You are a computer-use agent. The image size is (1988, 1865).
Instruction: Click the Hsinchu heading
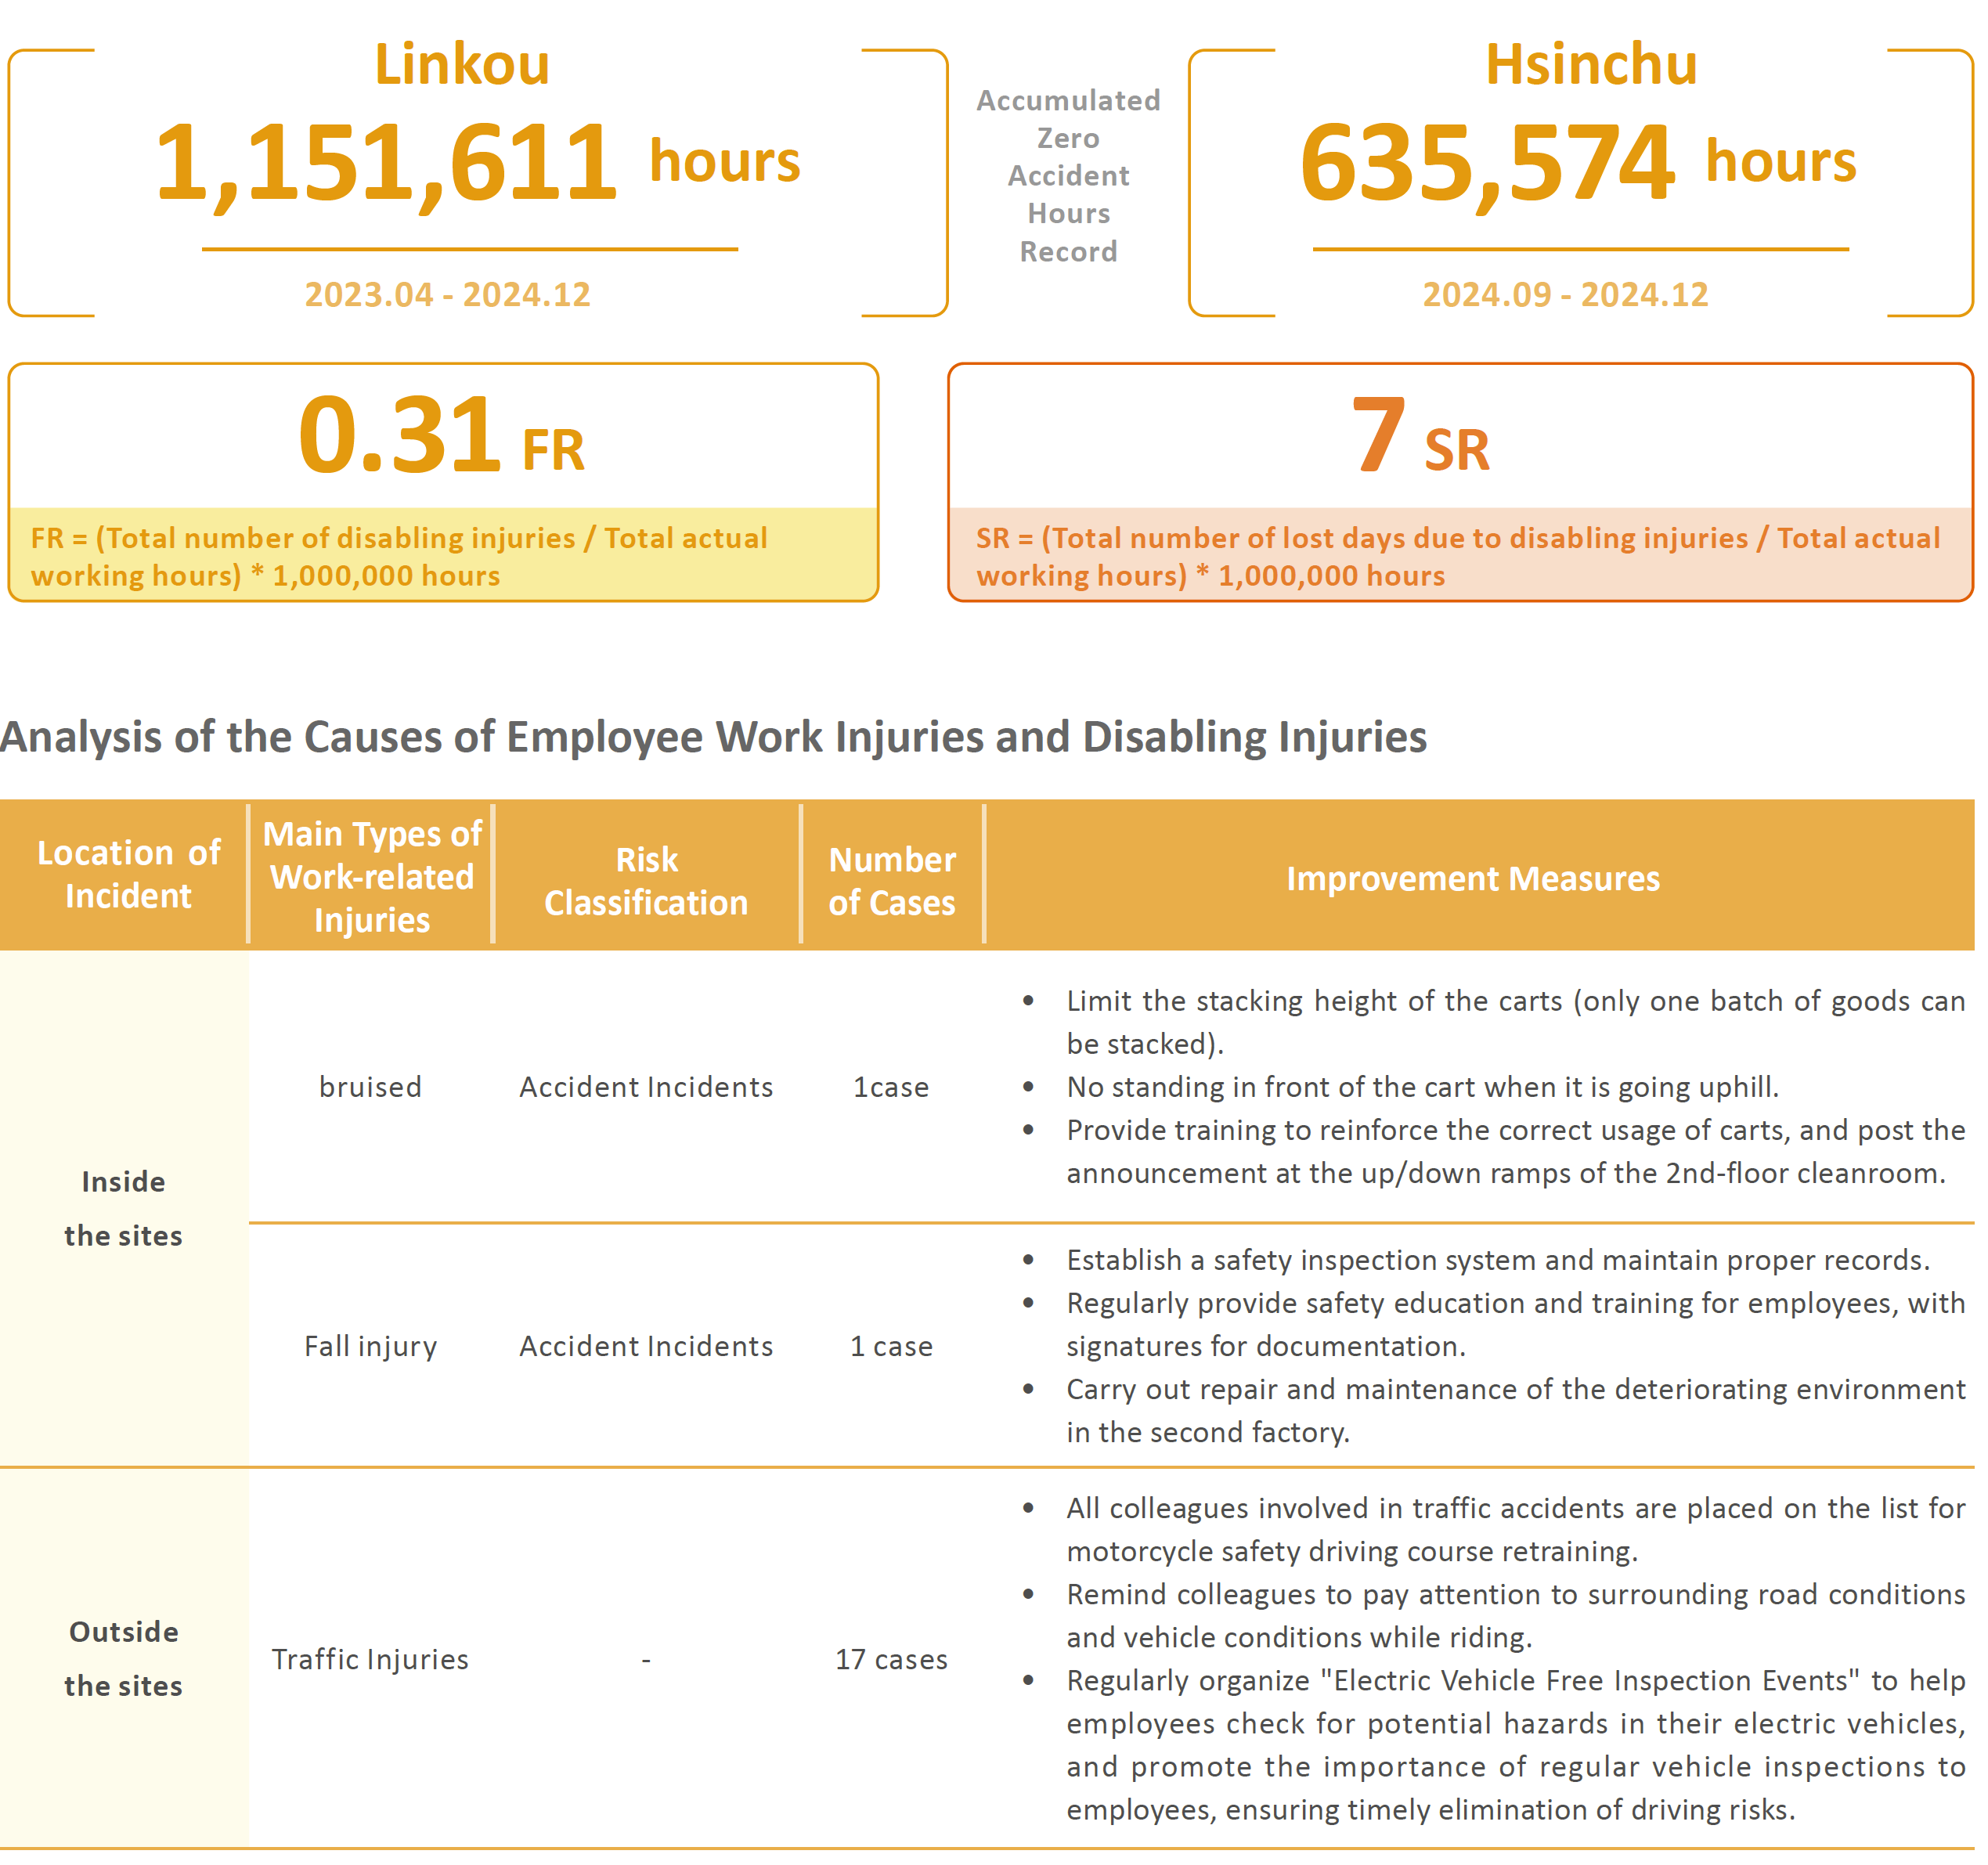[1590, 64]
